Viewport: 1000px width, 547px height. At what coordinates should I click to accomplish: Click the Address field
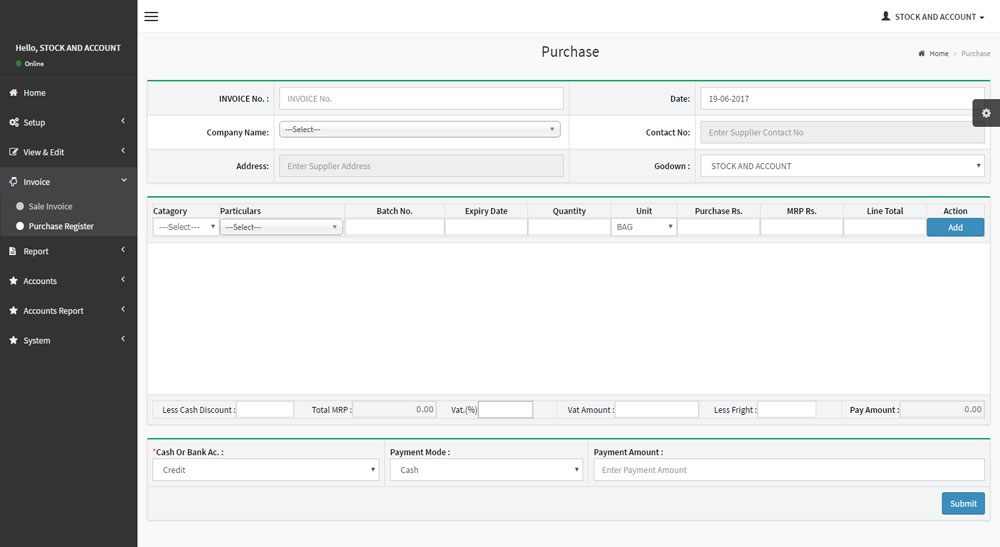click(x=421, y=166)
